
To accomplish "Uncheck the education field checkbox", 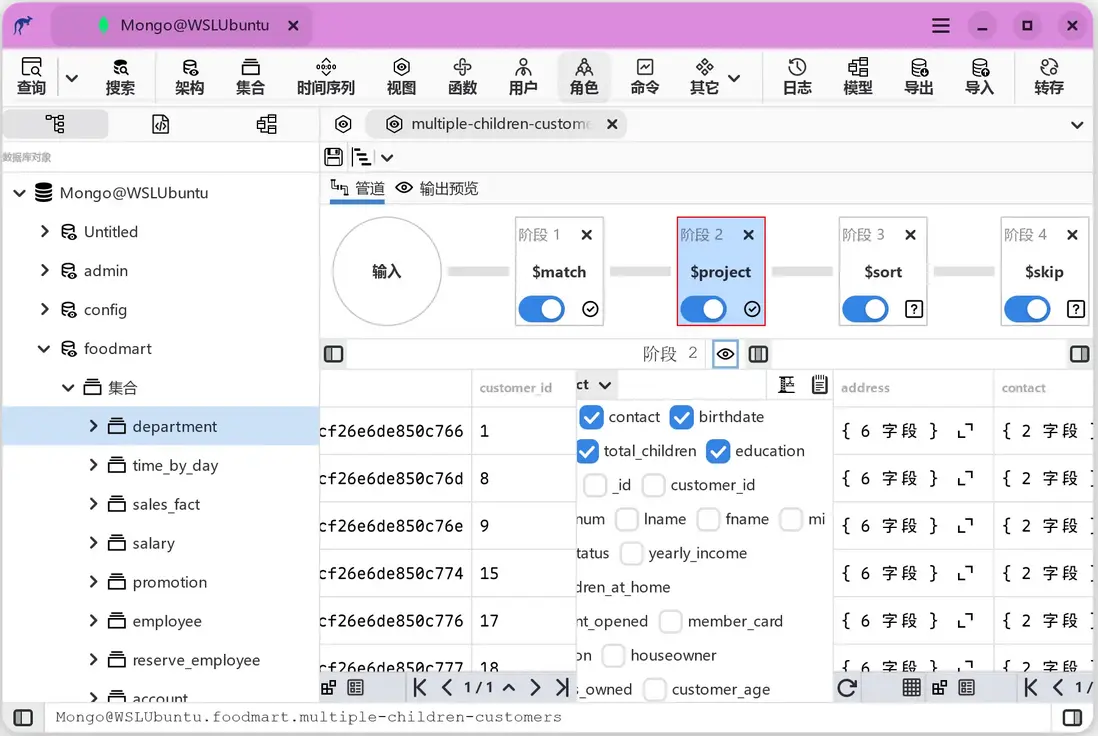I will (717, 451).
